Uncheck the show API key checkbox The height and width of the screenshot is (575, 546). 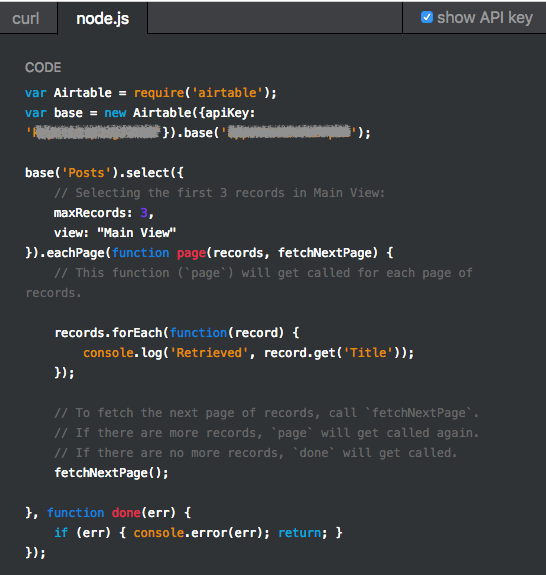[427, 17]
